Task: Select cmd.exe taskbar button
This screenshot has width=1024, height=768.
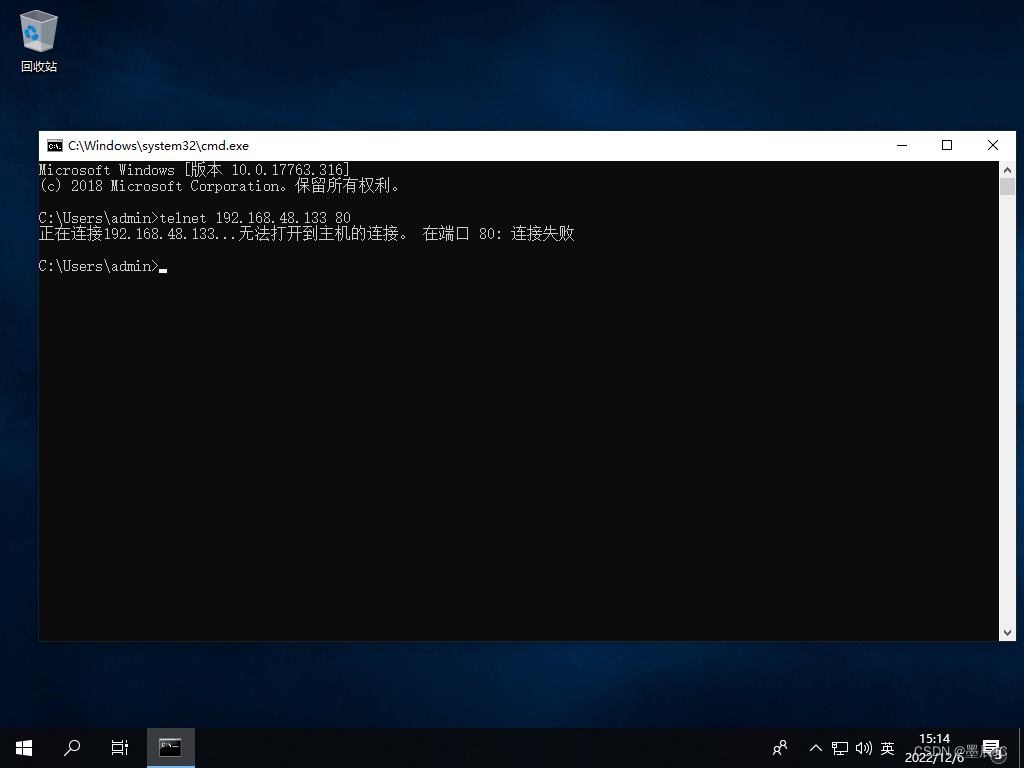Action: [170, 748]
